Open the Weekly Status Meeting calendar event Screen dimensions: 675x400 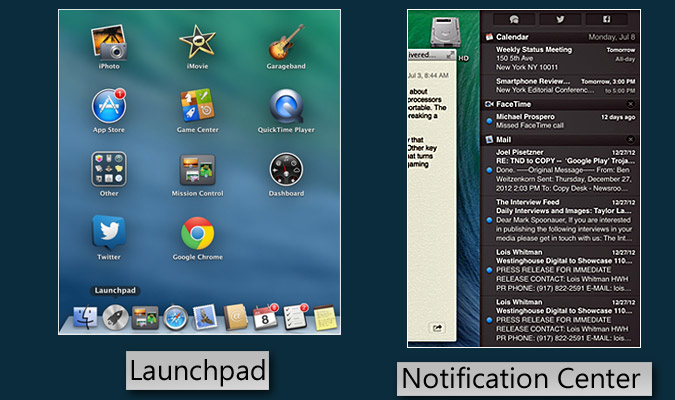tap(535, 49)
